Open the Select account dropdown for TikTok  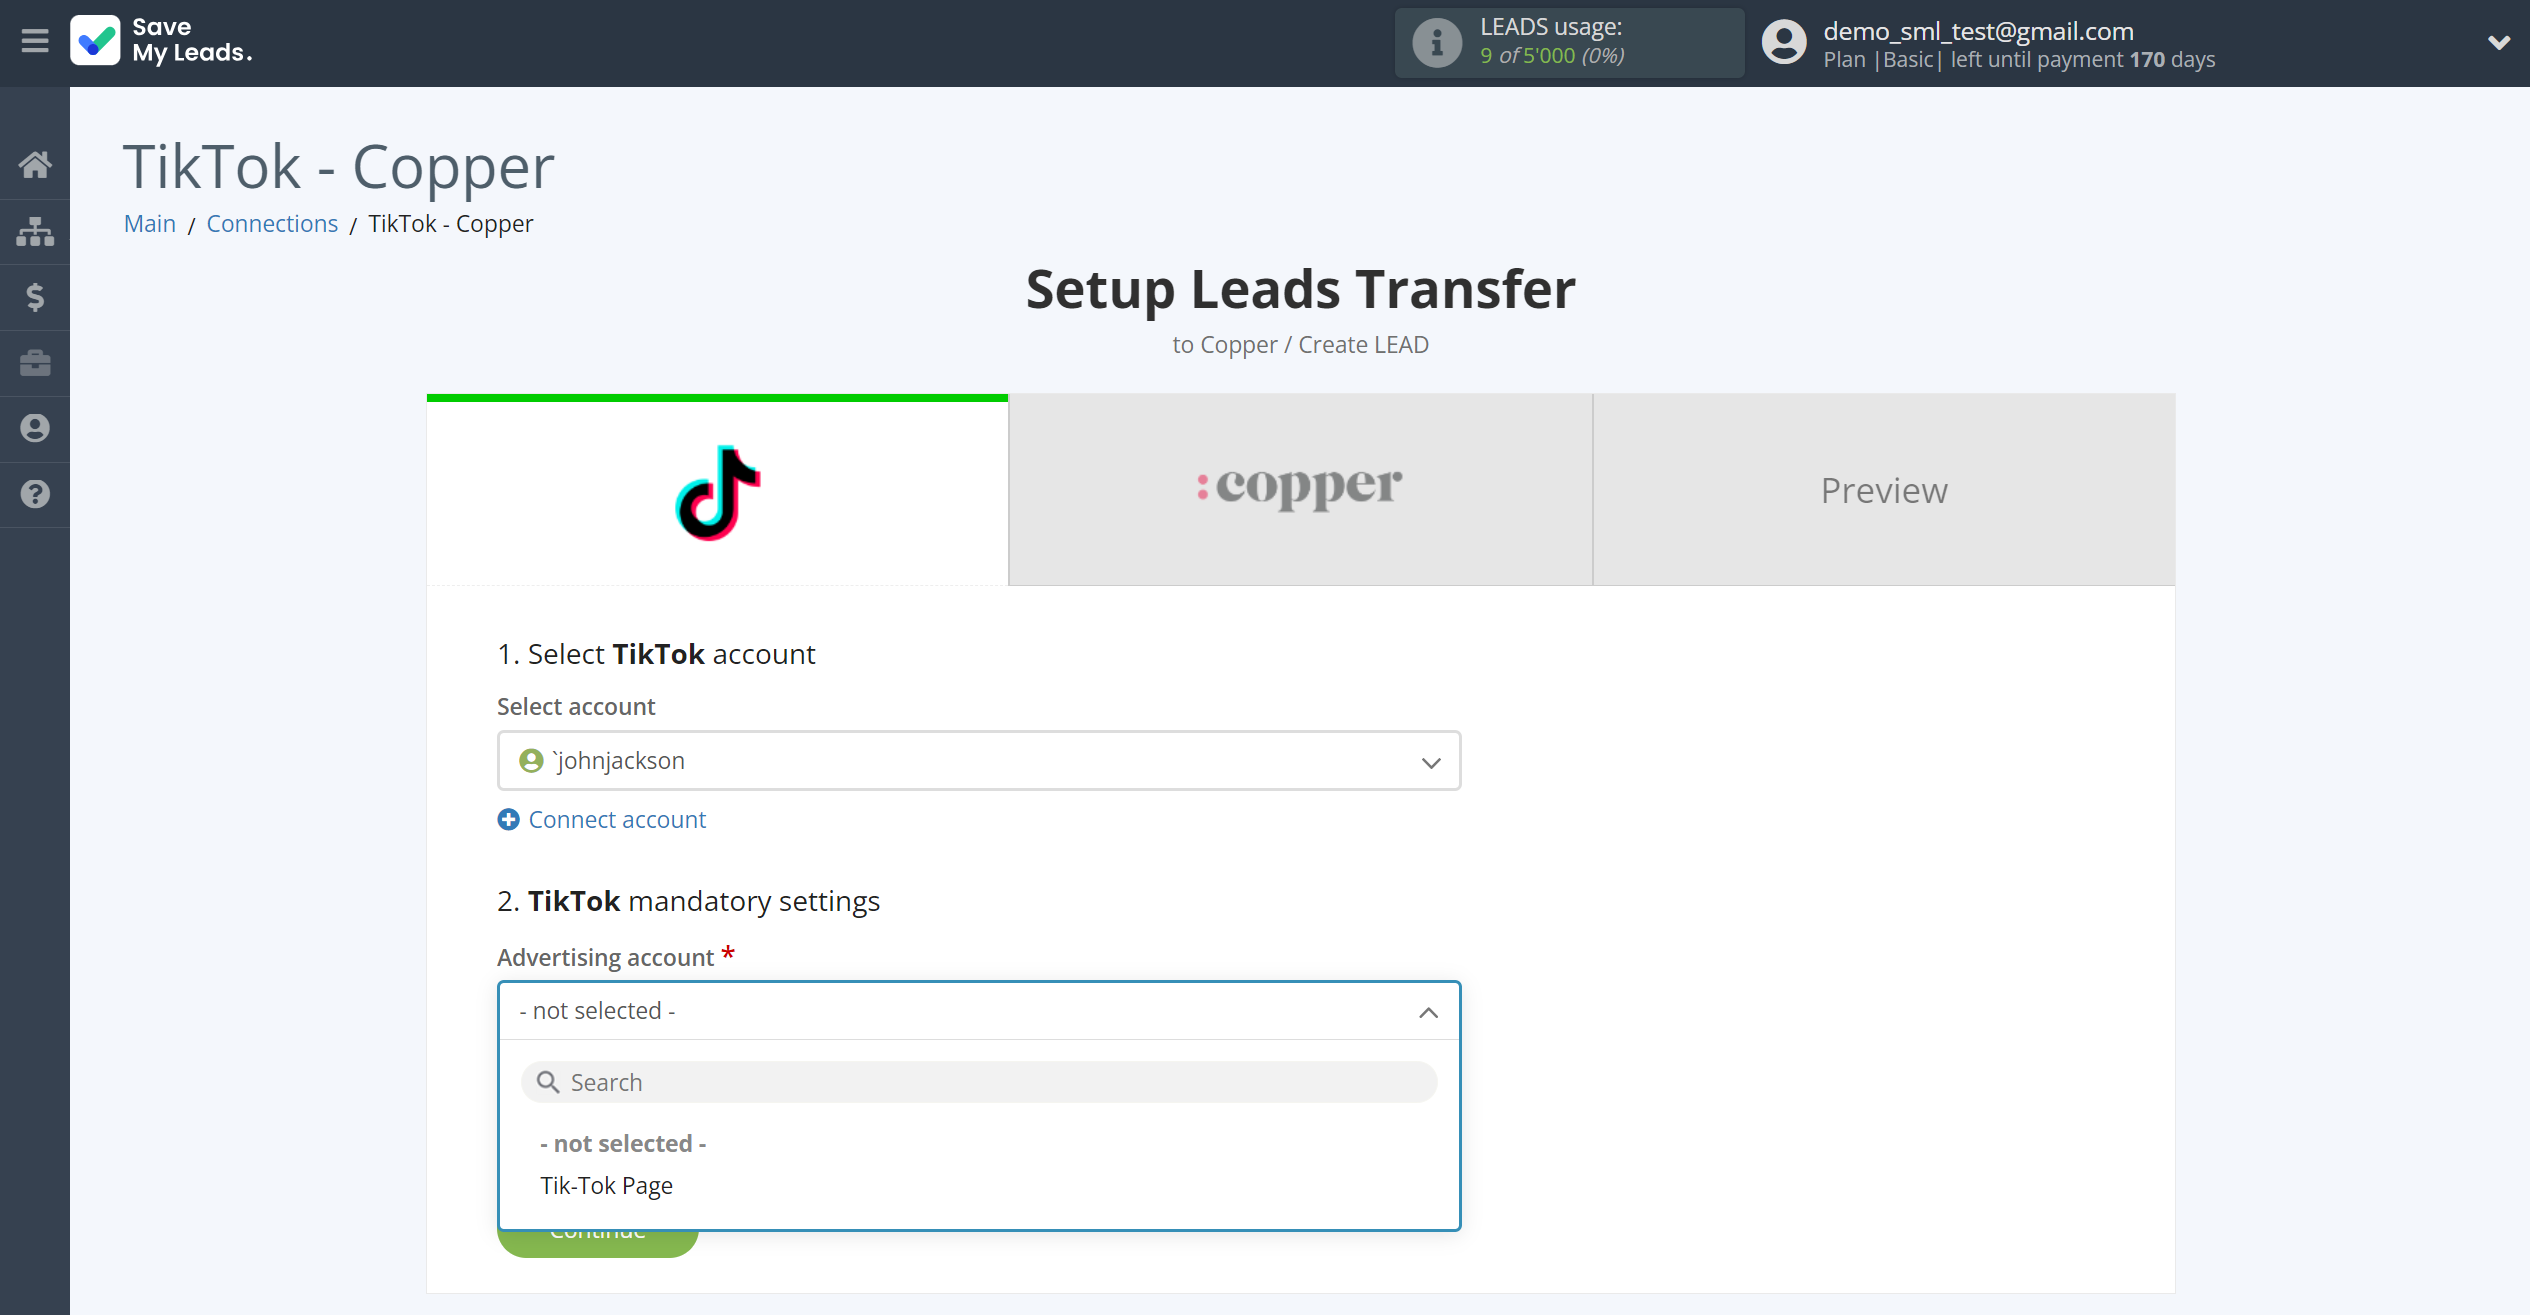point(979,761)
